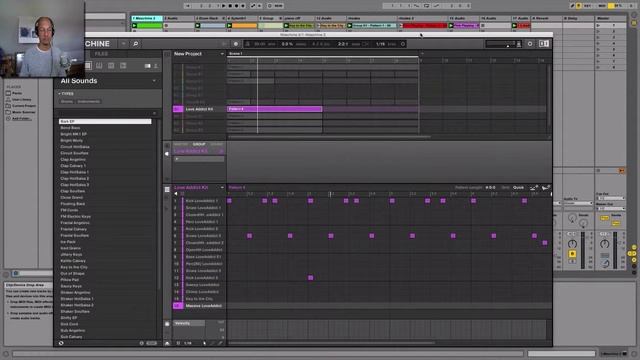Click the Pattern Length value

click(490, 188)
